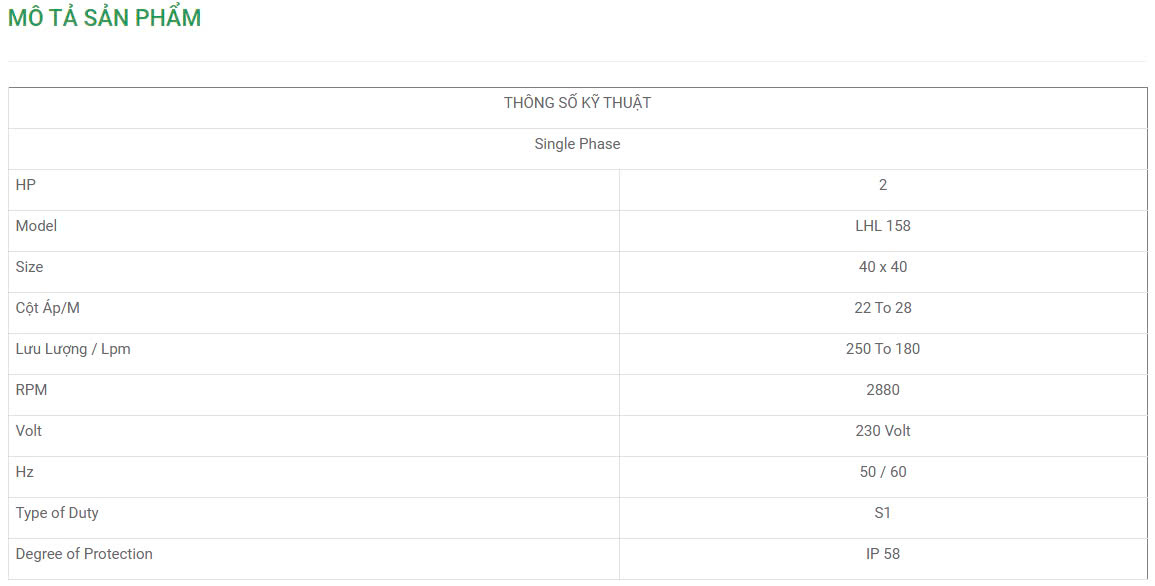Click the Model label cell
The image size is (1155, 586).
pos(37,226)
